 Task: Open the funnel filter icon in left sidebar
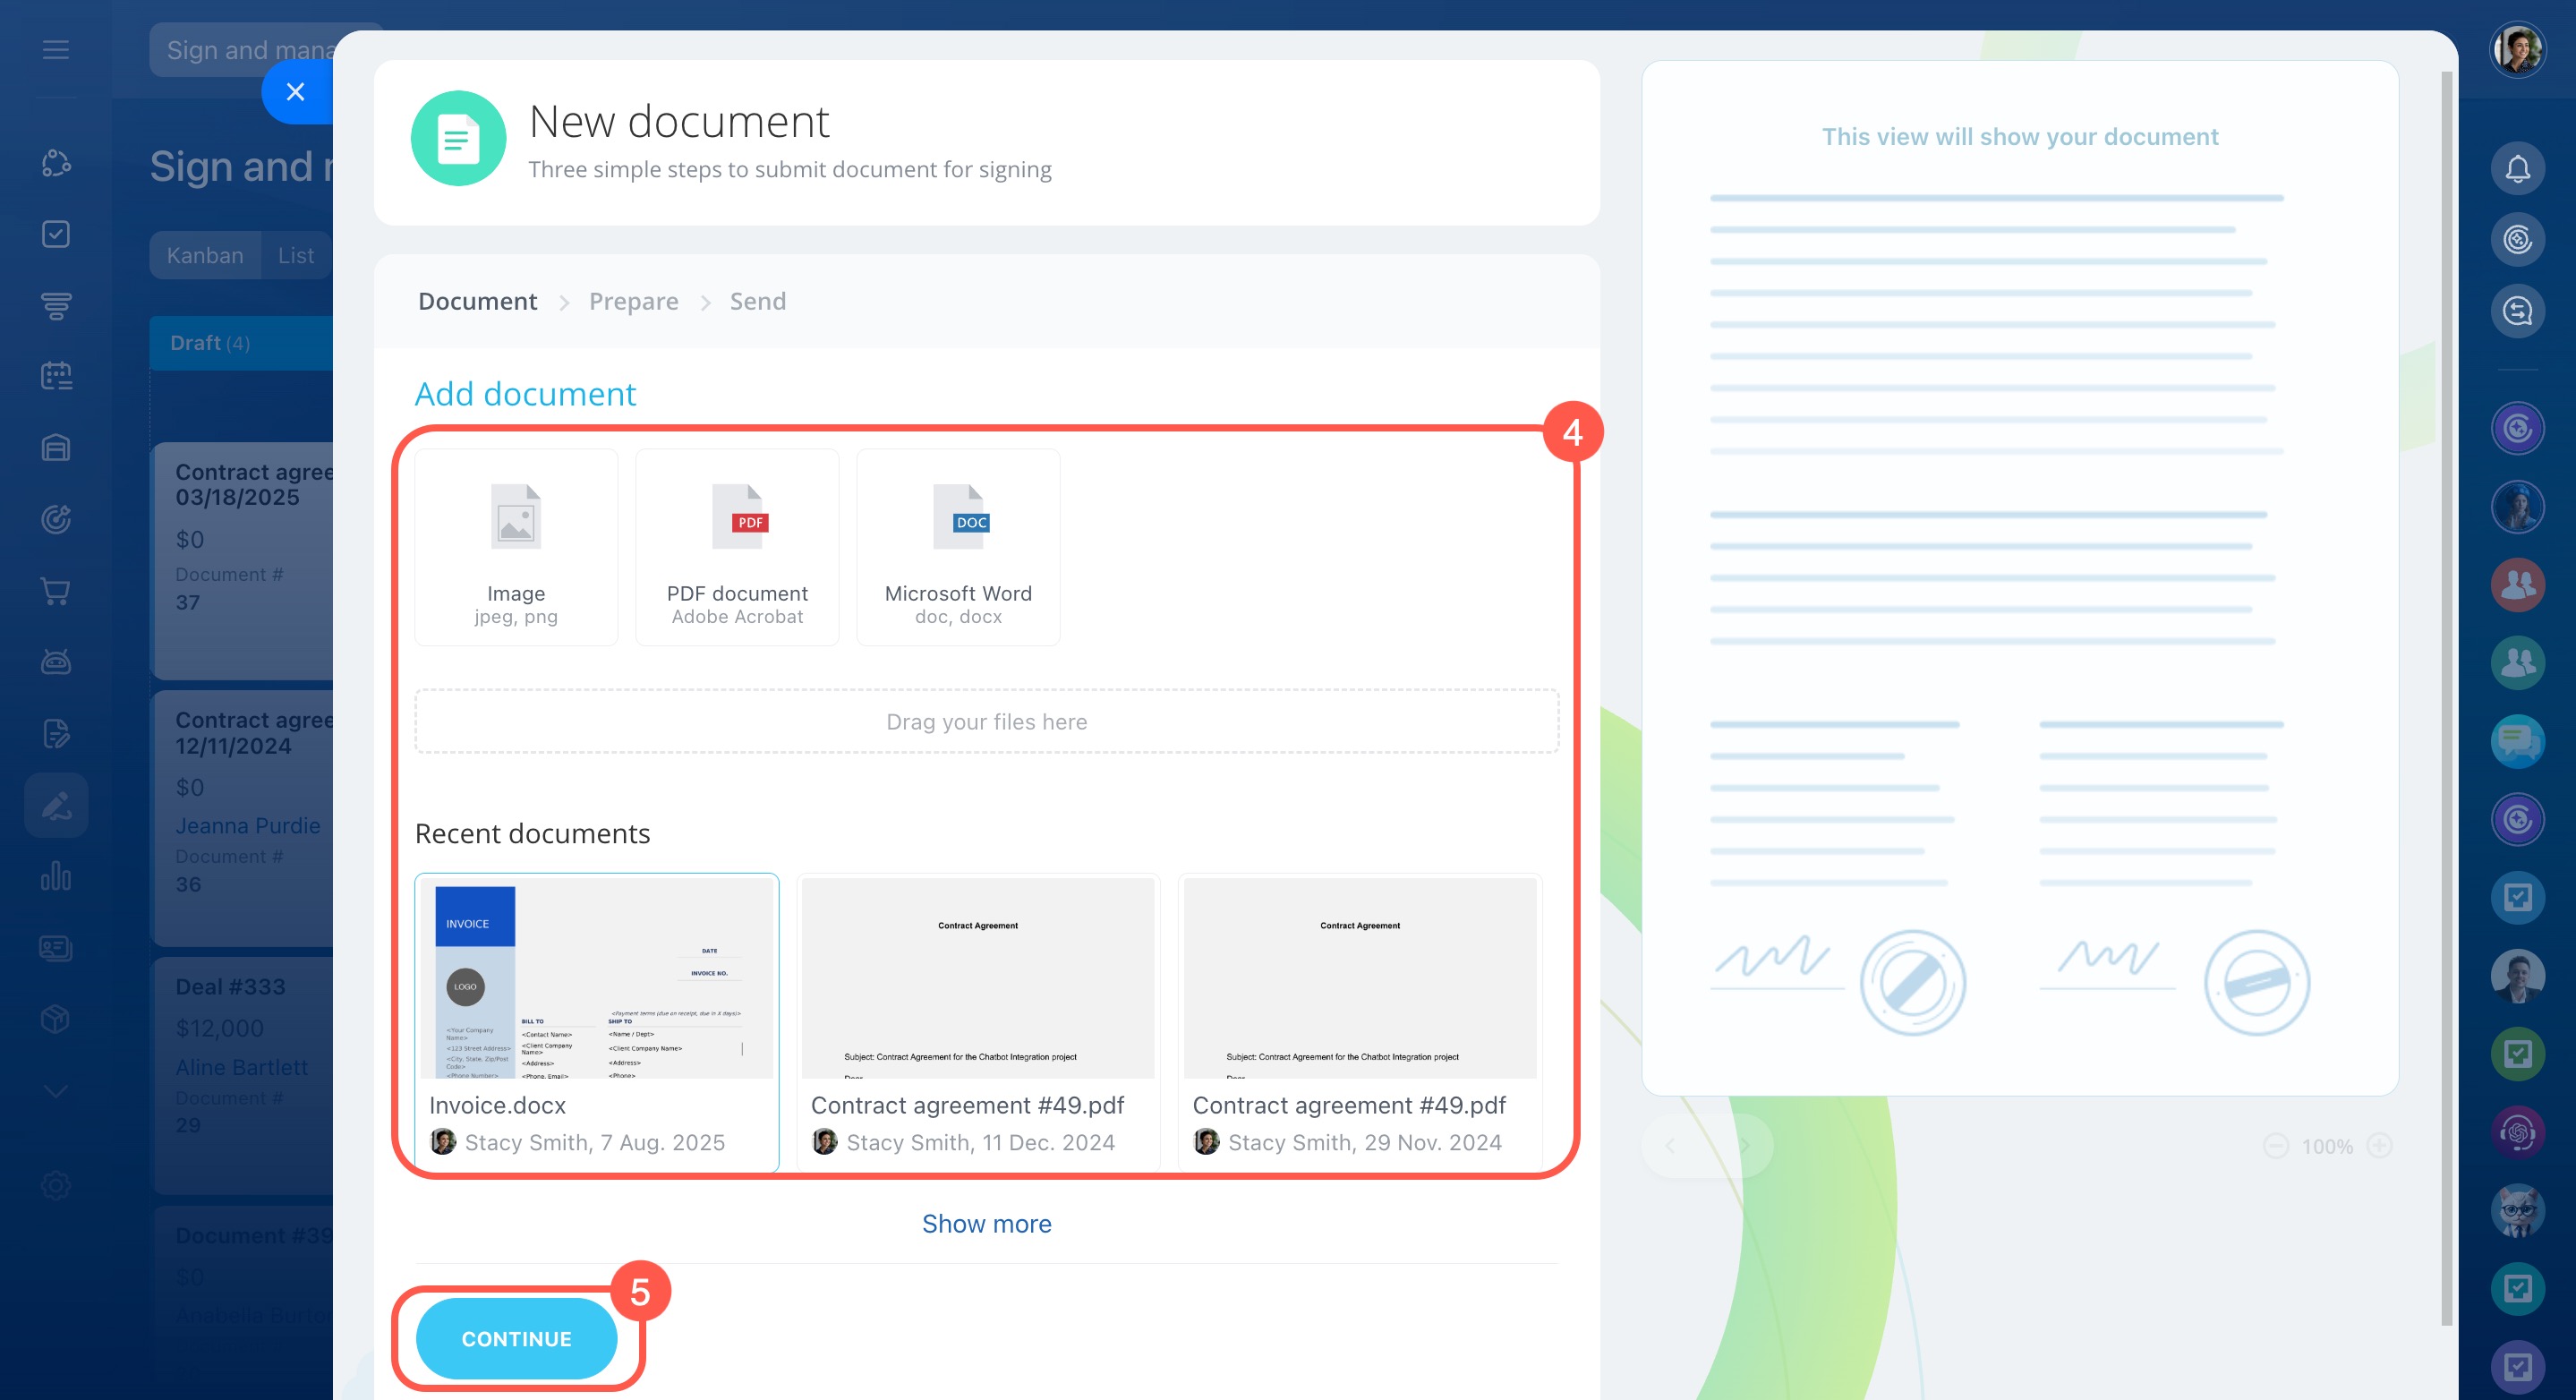[56, 306]
